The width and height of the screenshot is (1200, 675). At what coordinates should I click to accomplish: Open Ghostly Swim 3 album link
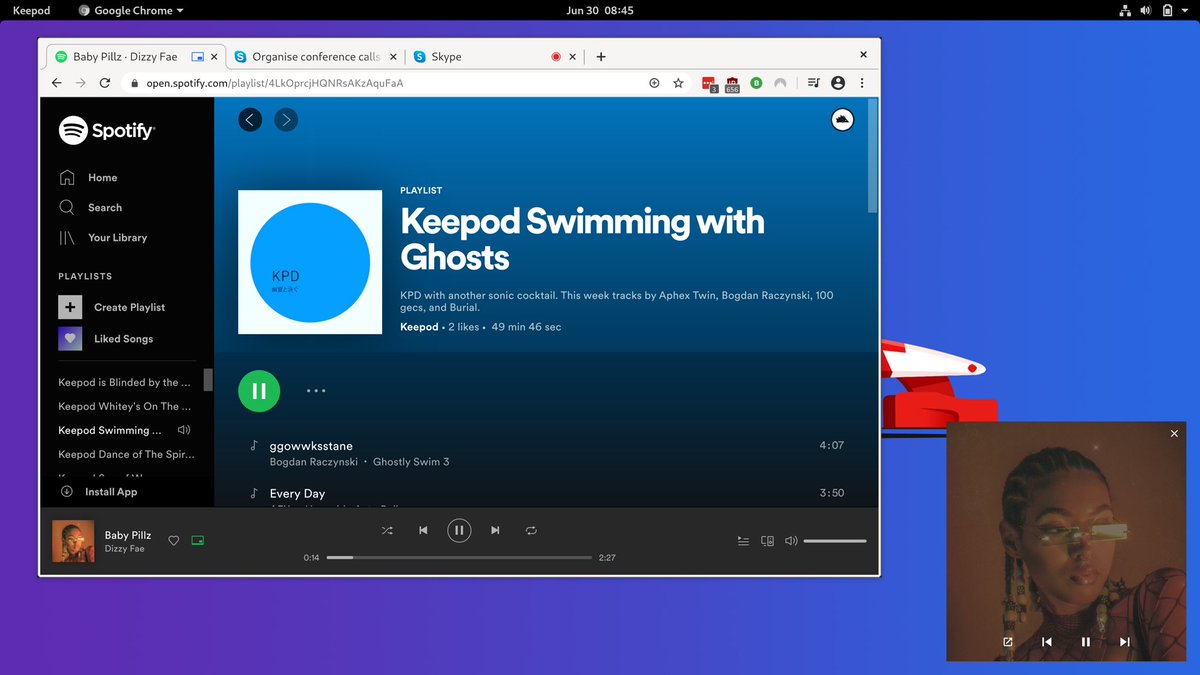coord(412,462)
